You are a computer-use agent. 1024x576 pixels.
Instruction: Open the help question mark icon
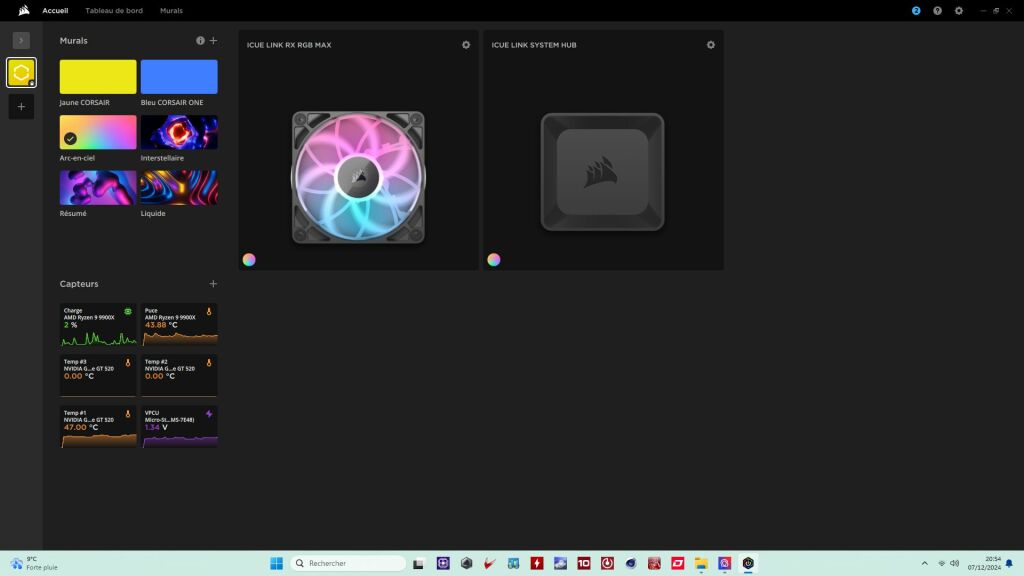(937, 10)
